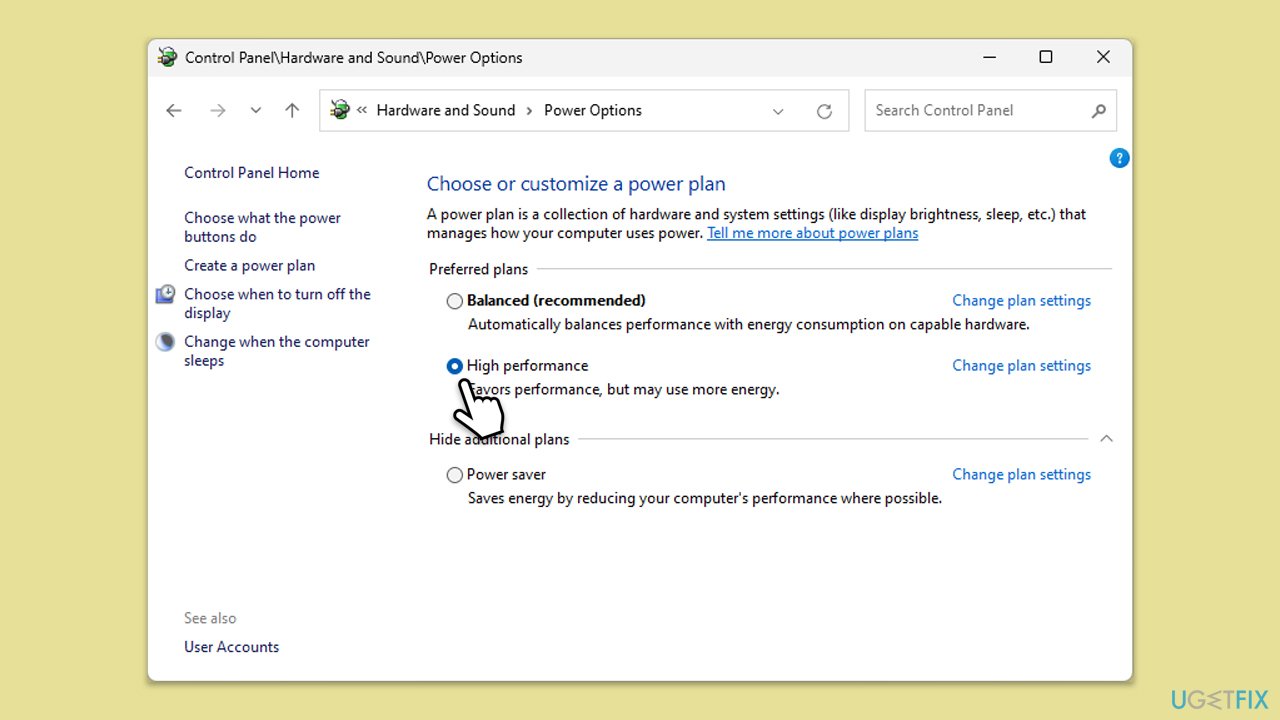Click the Power Options icon in address bar

[340, 110]
